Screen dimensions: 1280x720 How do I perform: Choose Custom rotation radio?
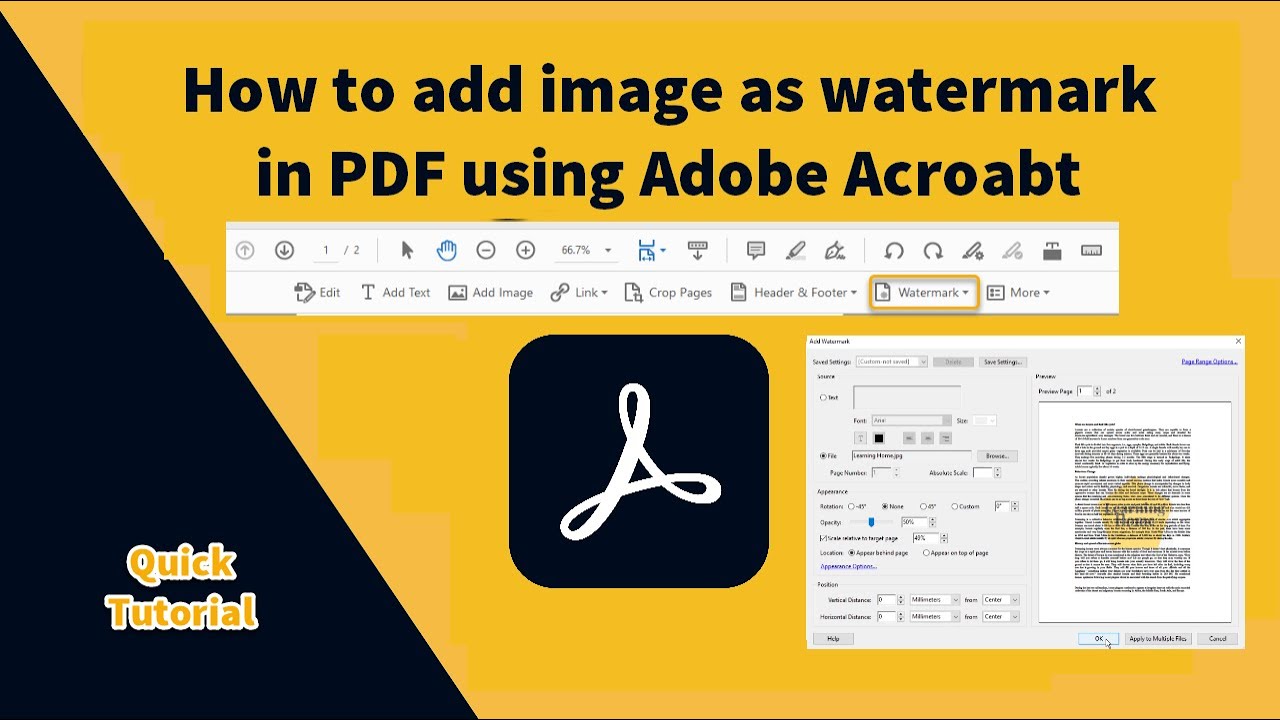955,506
